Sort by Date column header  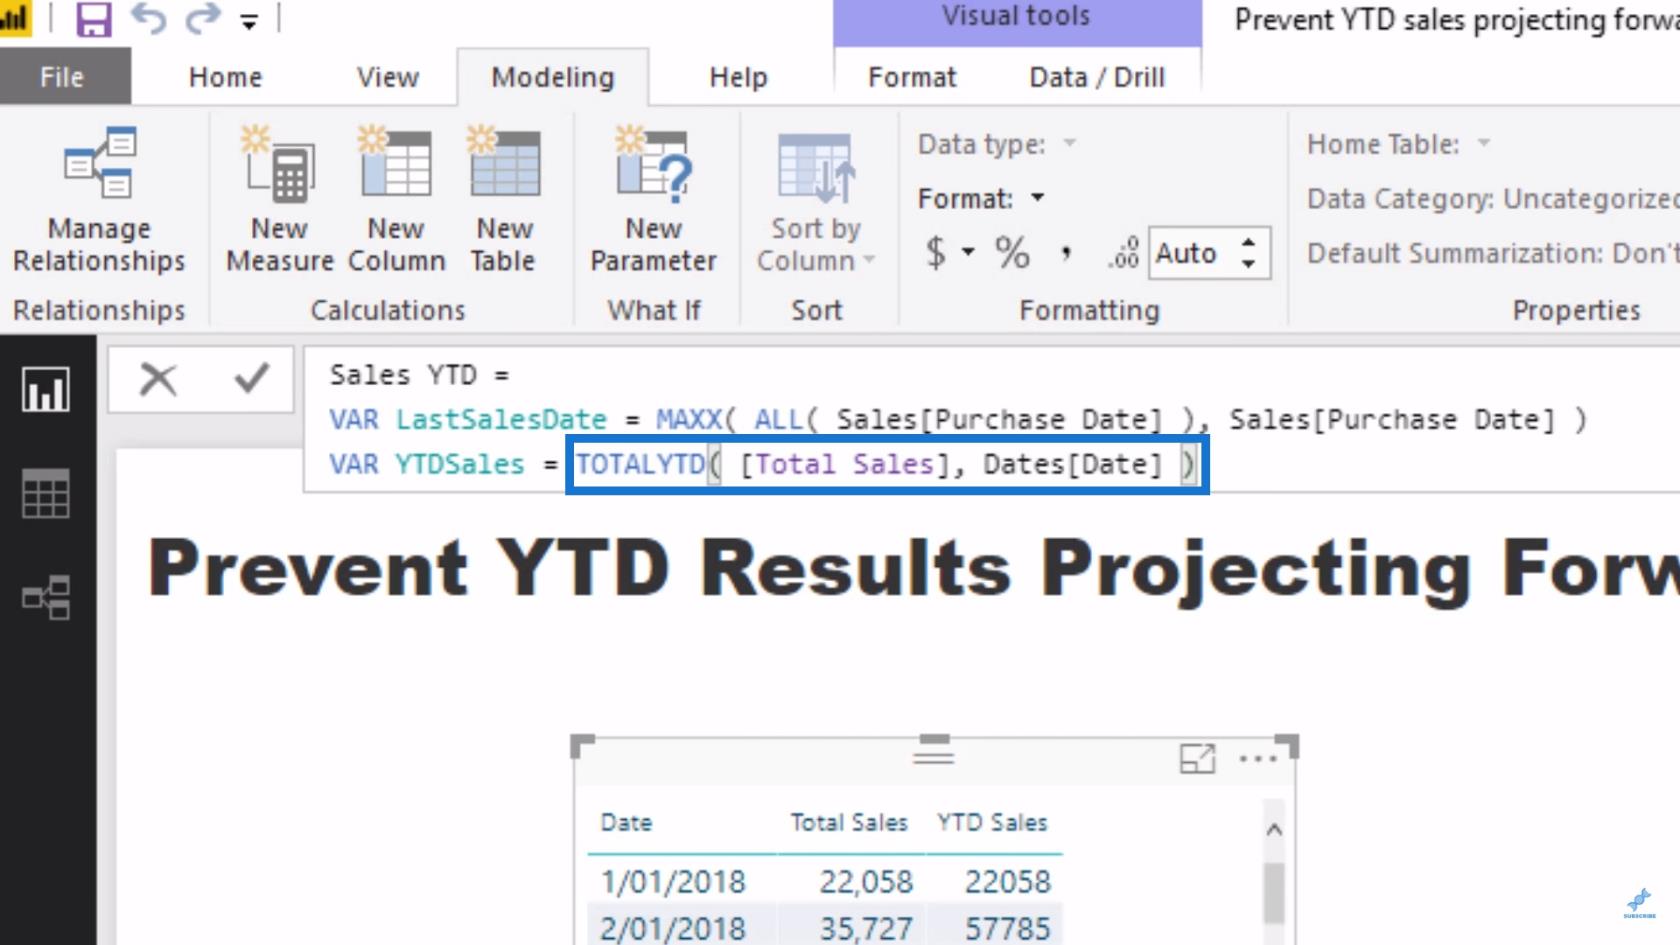point(626,822)
